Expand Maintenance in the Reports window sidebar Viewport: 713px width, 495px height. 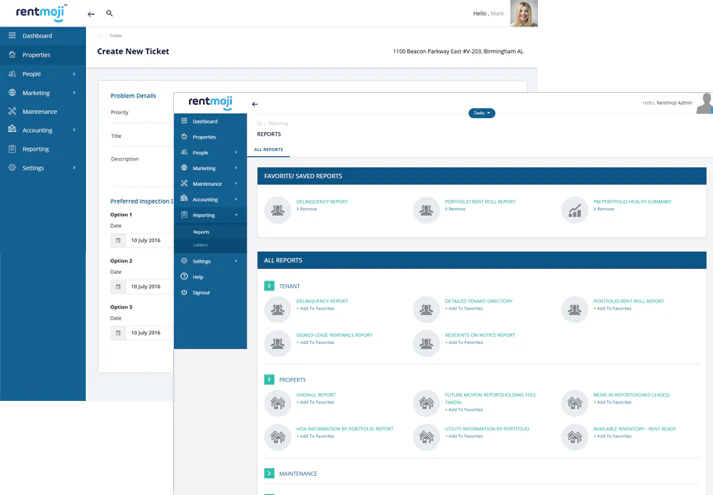236,184
